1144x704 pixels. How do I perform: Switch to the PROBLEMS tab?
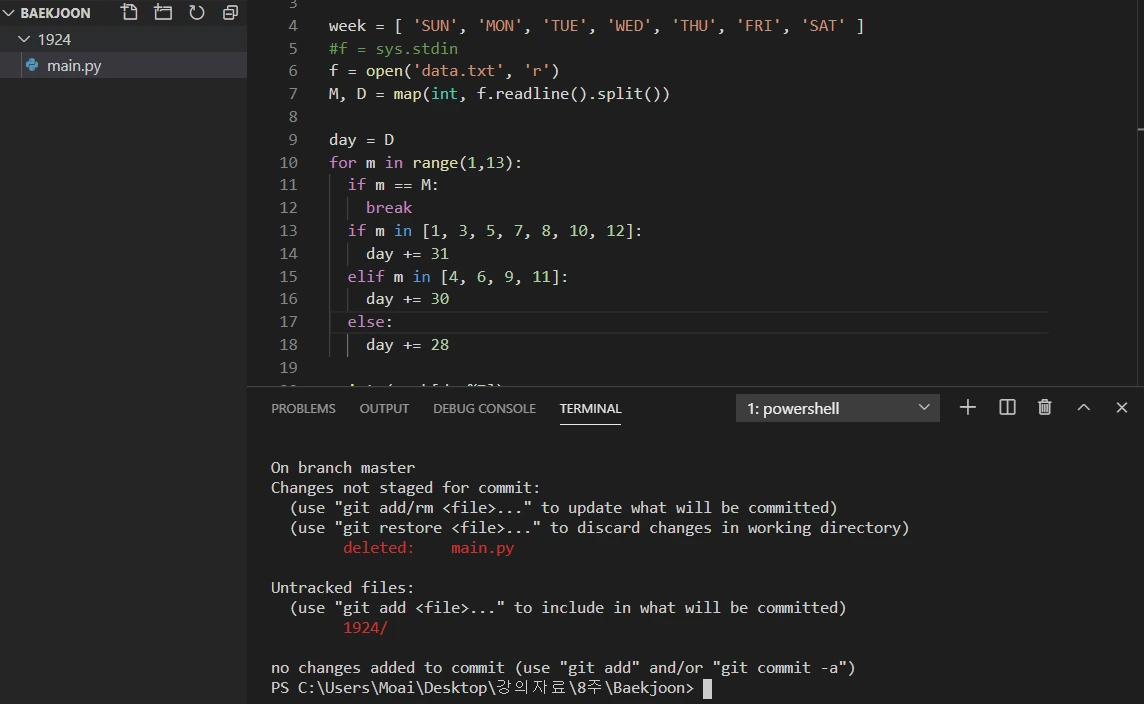[304, 409]
